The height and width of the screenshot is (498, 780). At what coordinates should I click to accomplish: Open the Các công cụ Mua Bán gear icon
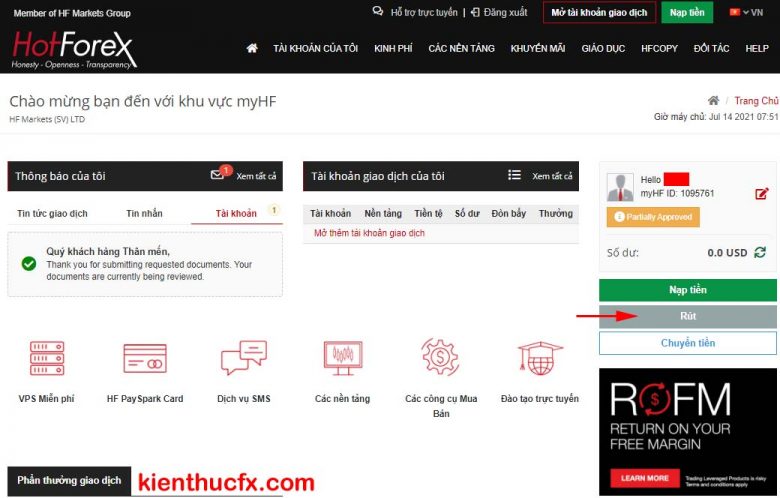pyautogui.click(x=440, y=357)
